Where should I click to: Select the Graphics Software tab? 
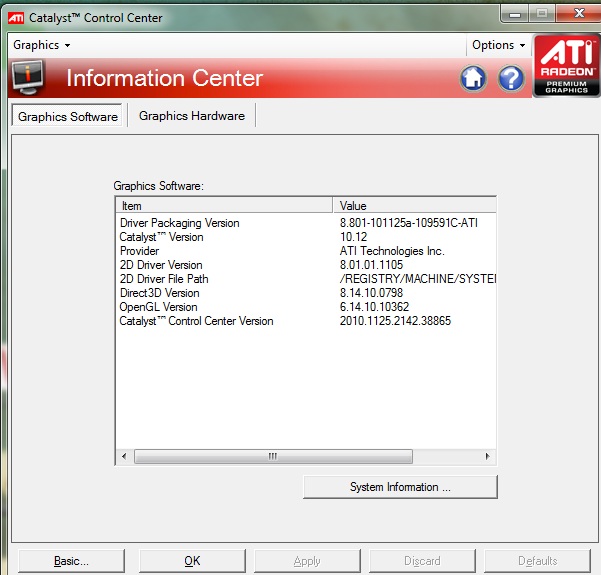click(68, 117)
